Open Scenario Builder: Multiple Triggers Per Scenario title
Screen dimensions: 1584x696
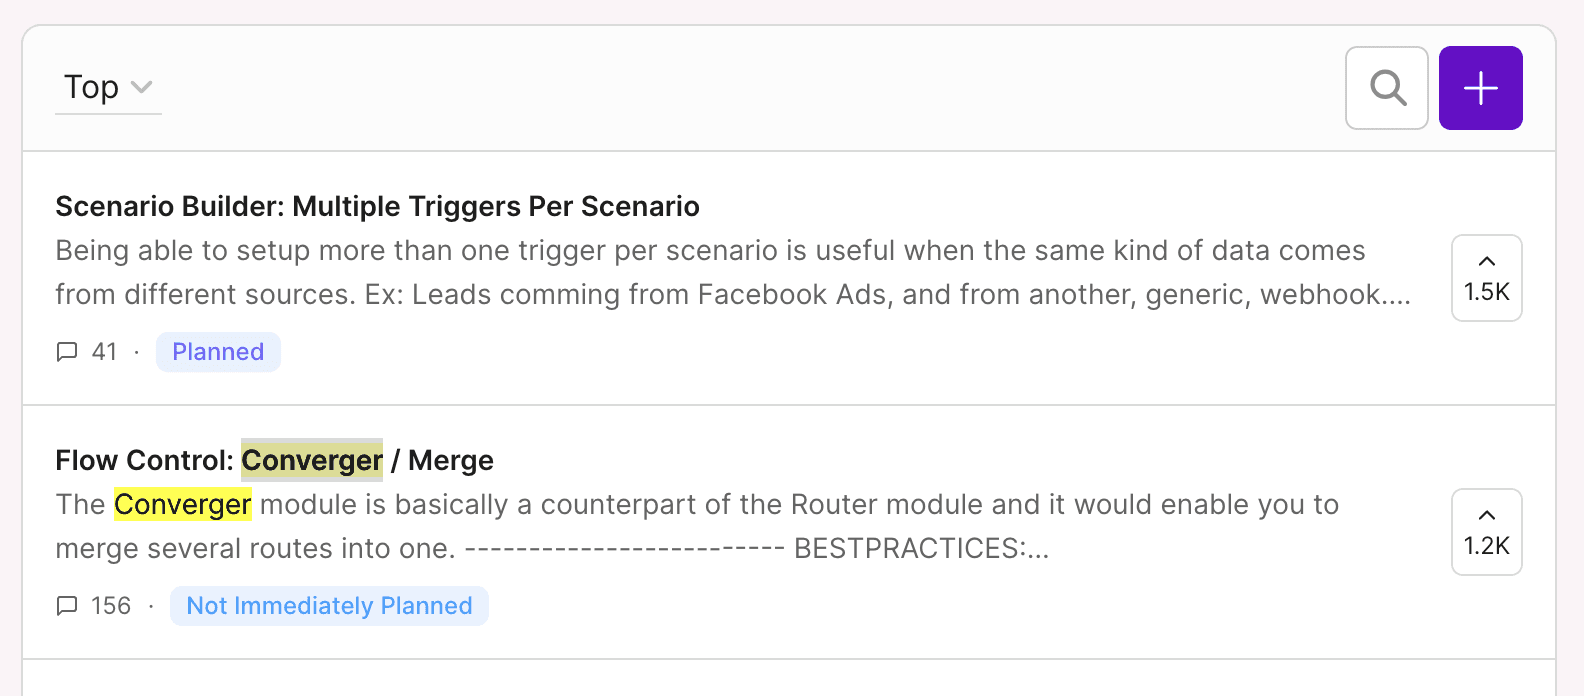377,206
